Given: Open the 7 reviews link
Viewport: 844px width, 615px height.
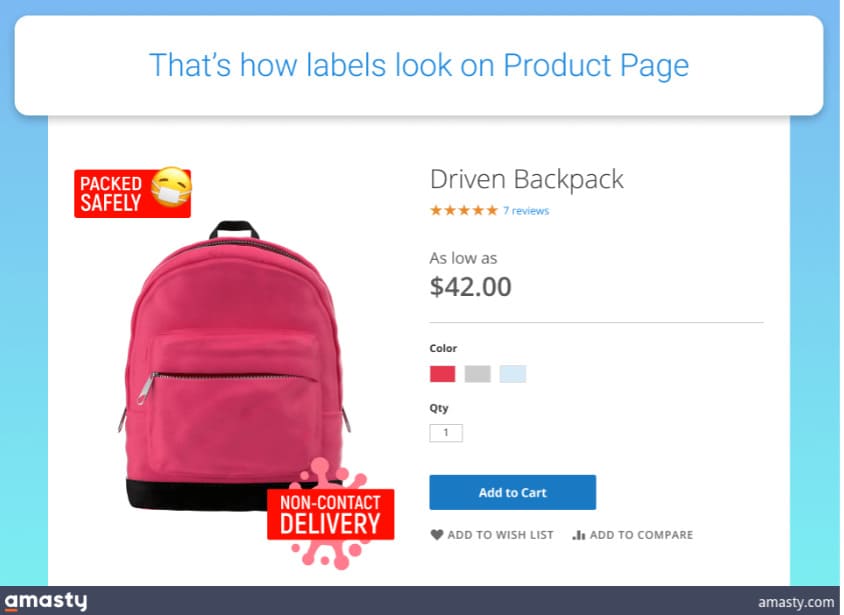Looking at the screenshot, I should 526,210.
